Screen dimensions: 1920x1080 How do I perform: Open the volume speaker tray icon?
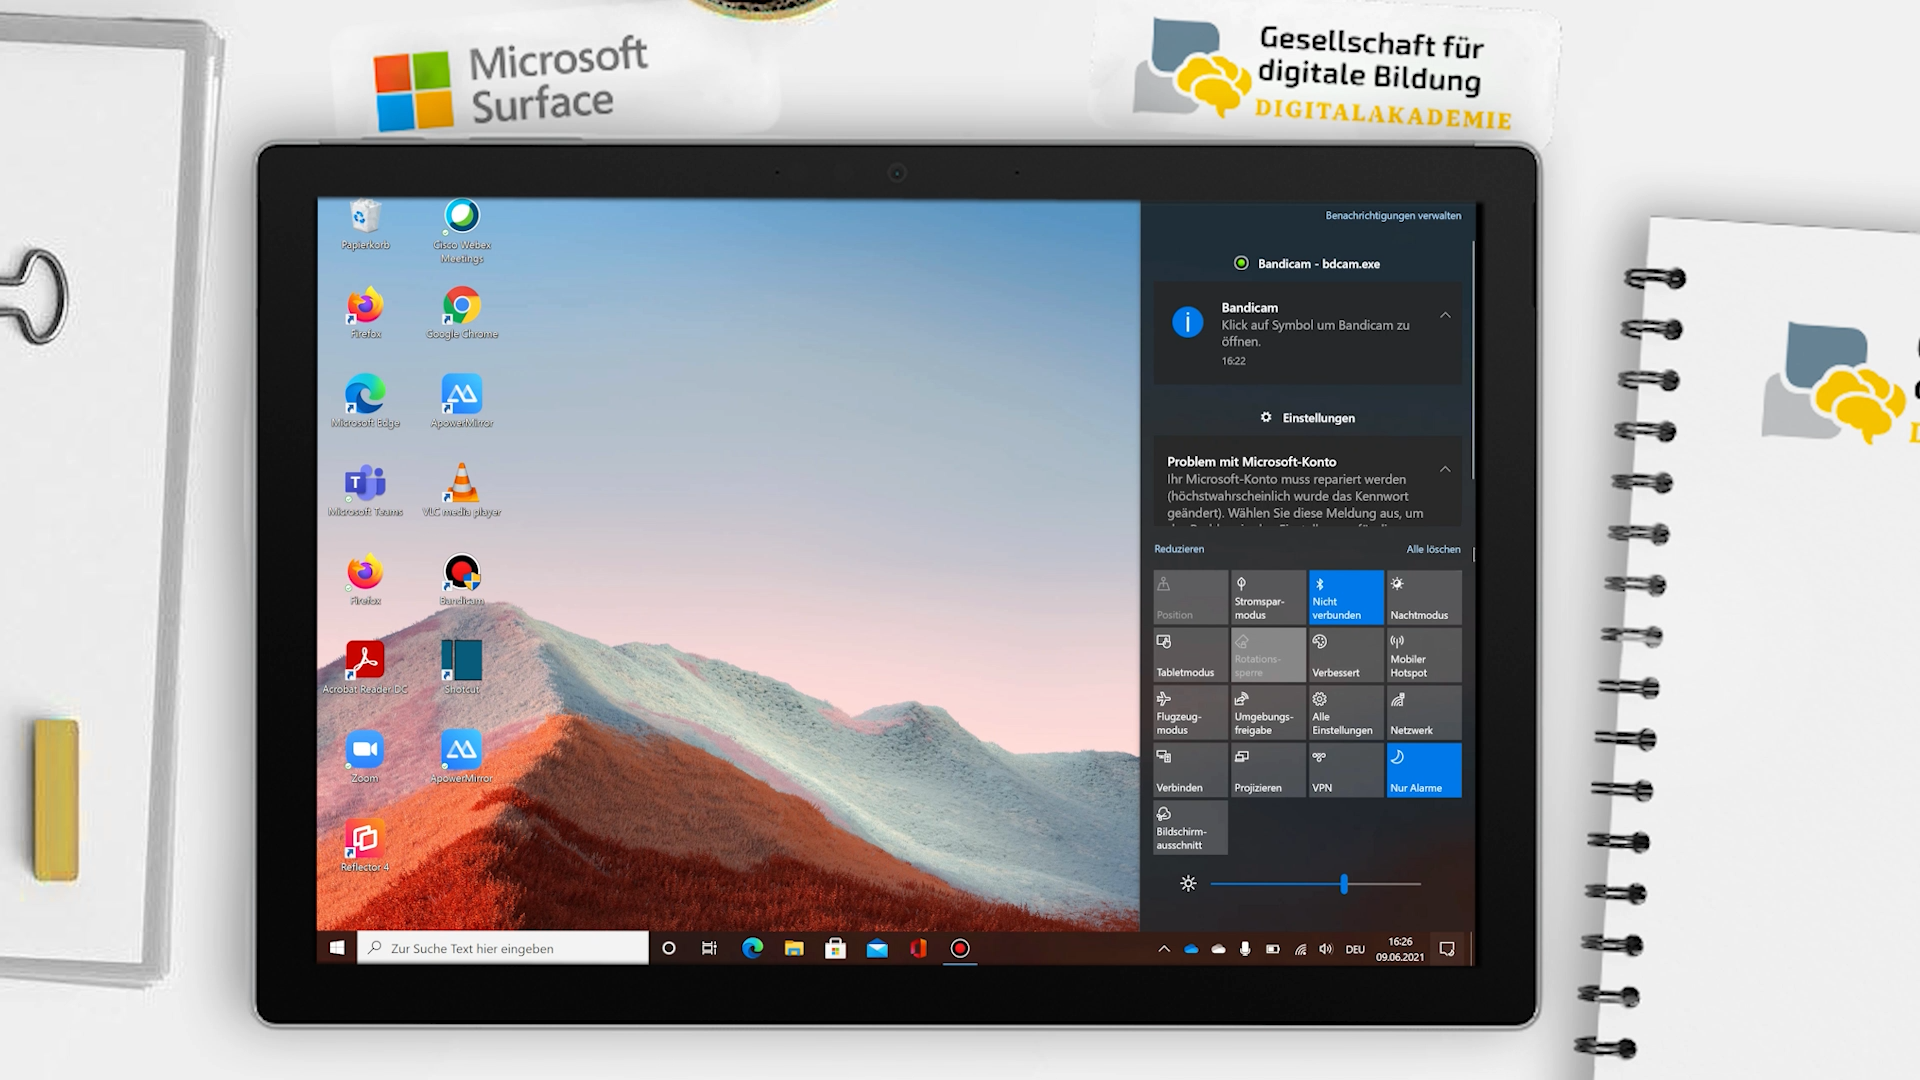[1326, 949]
